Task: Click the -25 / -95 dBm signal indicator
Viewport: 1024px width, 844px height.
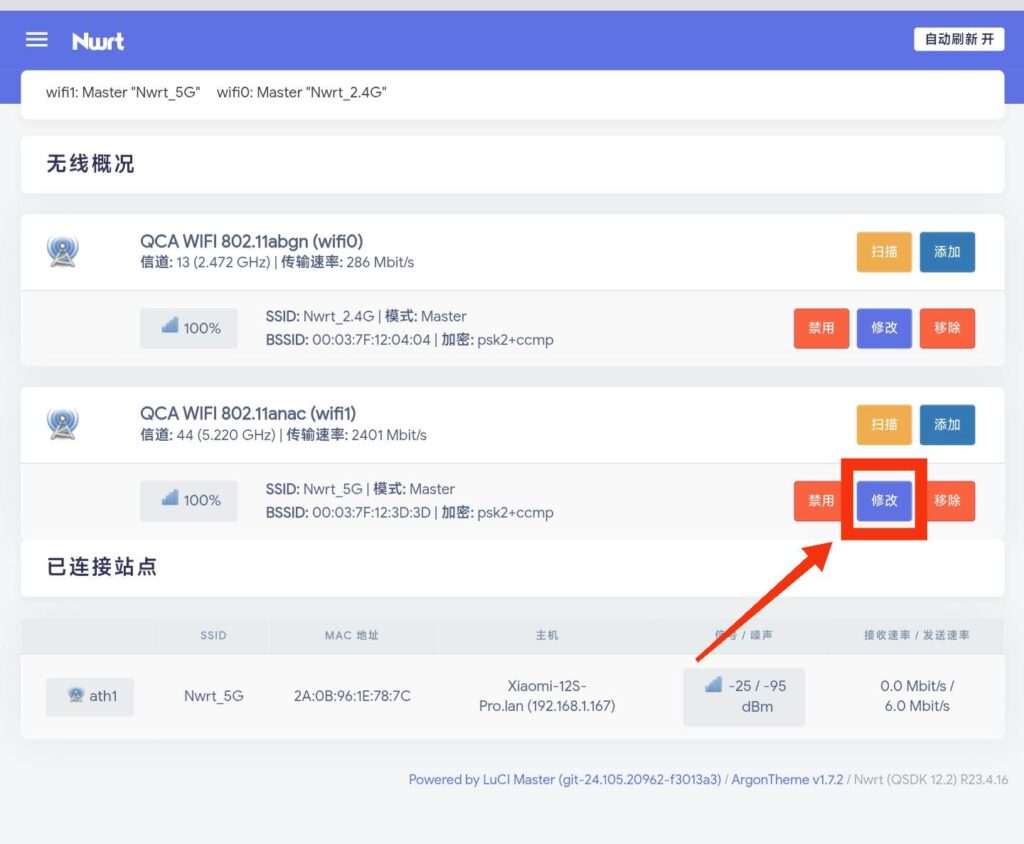Action: pos(744,696)
